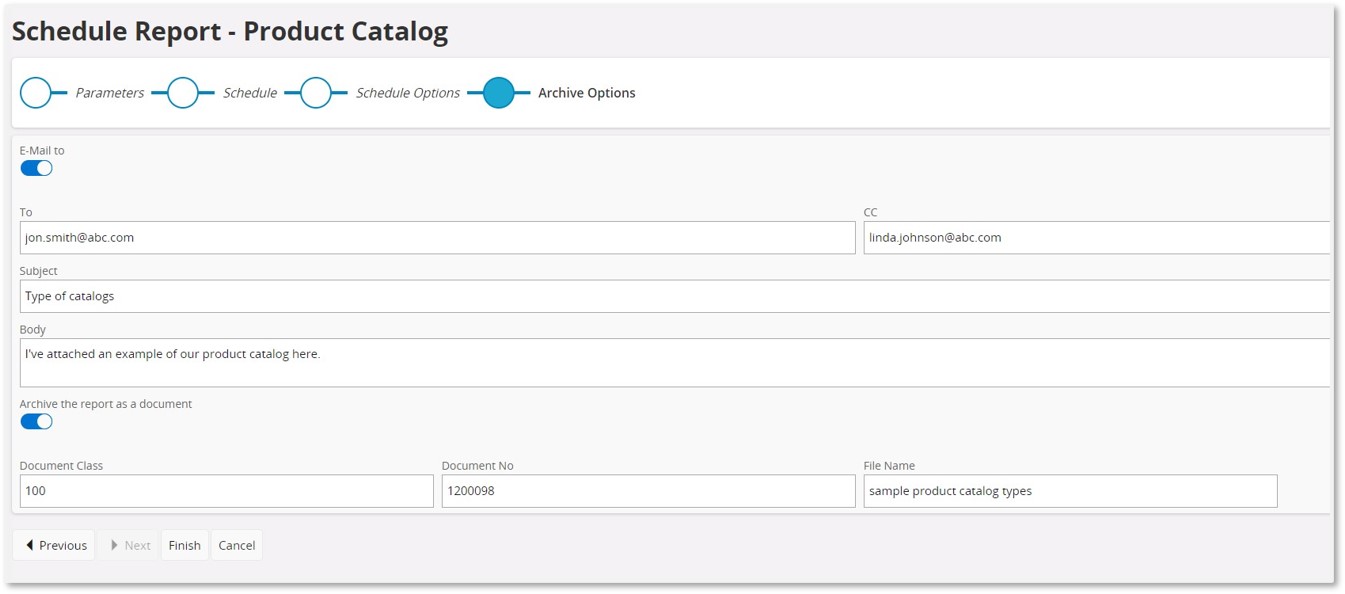The image size is (1345, 594).
Task: Click the filled Archive Options step circle
Action: click(x=498, y=93)
